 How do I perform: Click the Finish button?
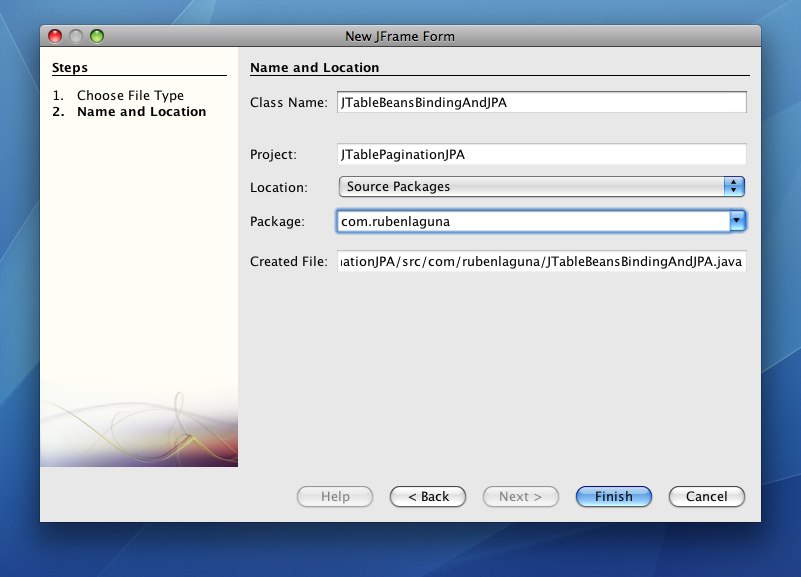tap(614, 496)
